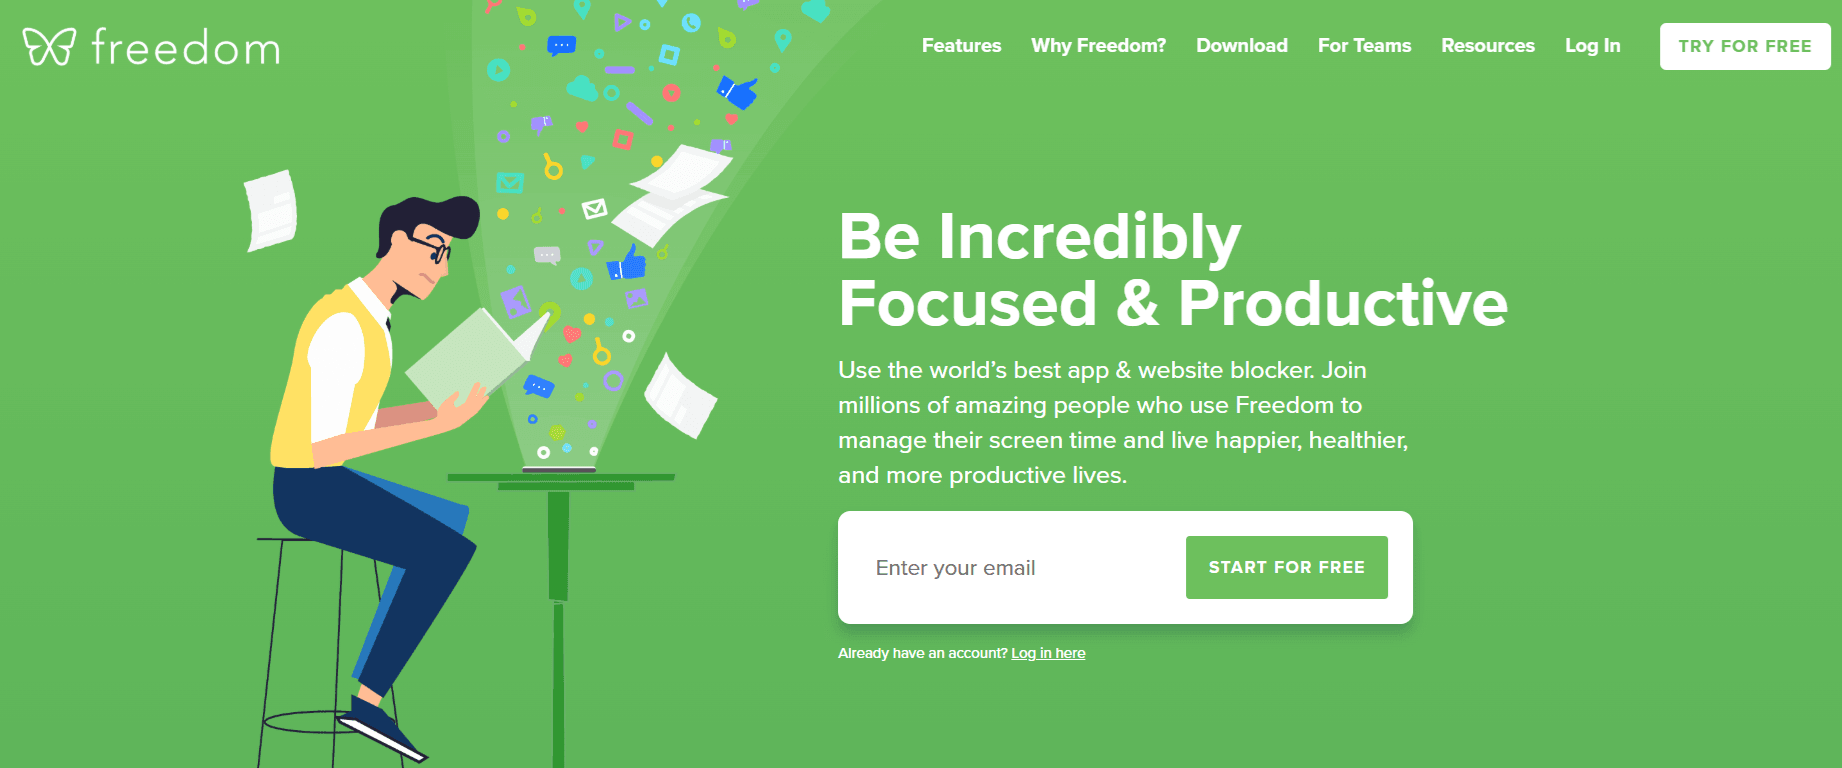Click the white envelope icon in illustration
1842x768 pixels.
tap(595, 209)
